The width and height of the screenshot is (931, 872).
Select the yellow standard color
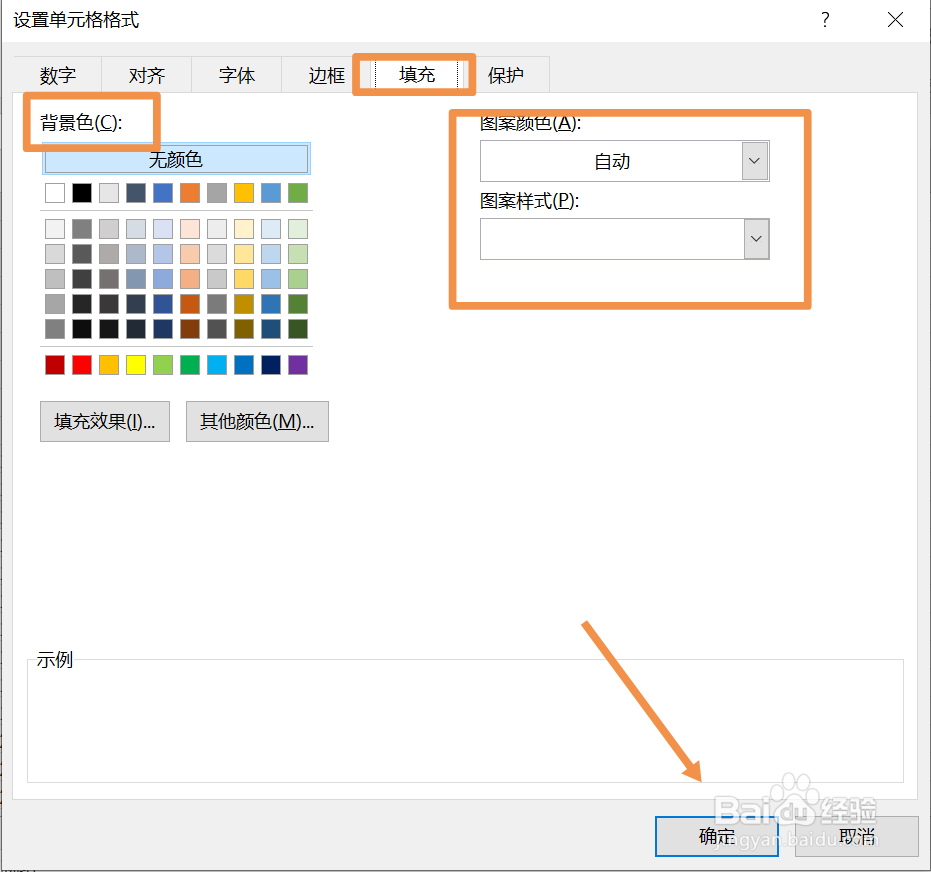tap(136, 365)
